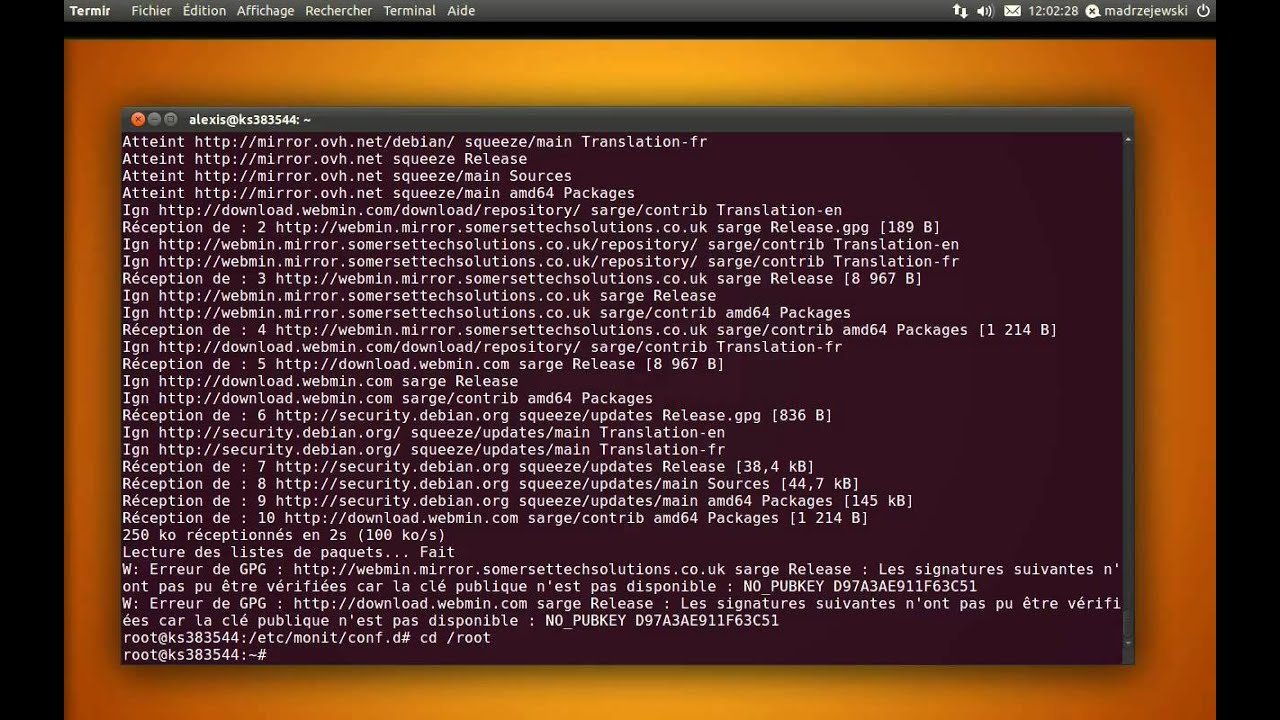Open the Édition menu
Image resolution: width=1280 pixels, height=720 pixels.
(204, 11)
